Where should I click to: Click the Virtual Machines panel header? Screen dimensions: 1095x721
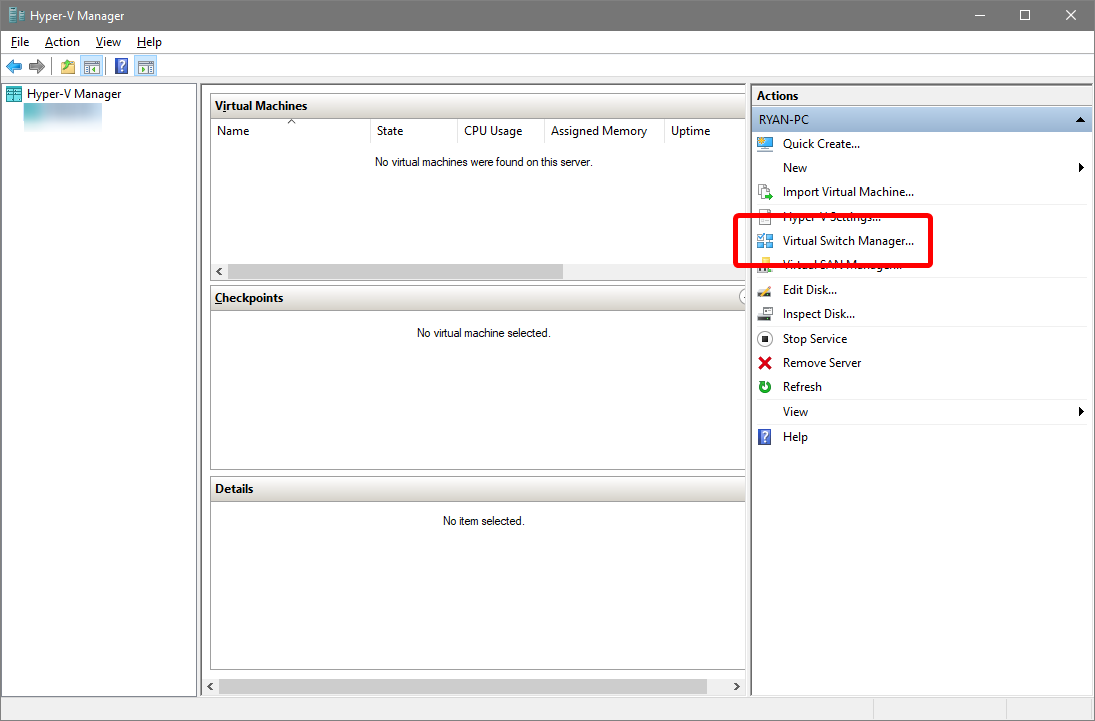click(x=478, y=106)
